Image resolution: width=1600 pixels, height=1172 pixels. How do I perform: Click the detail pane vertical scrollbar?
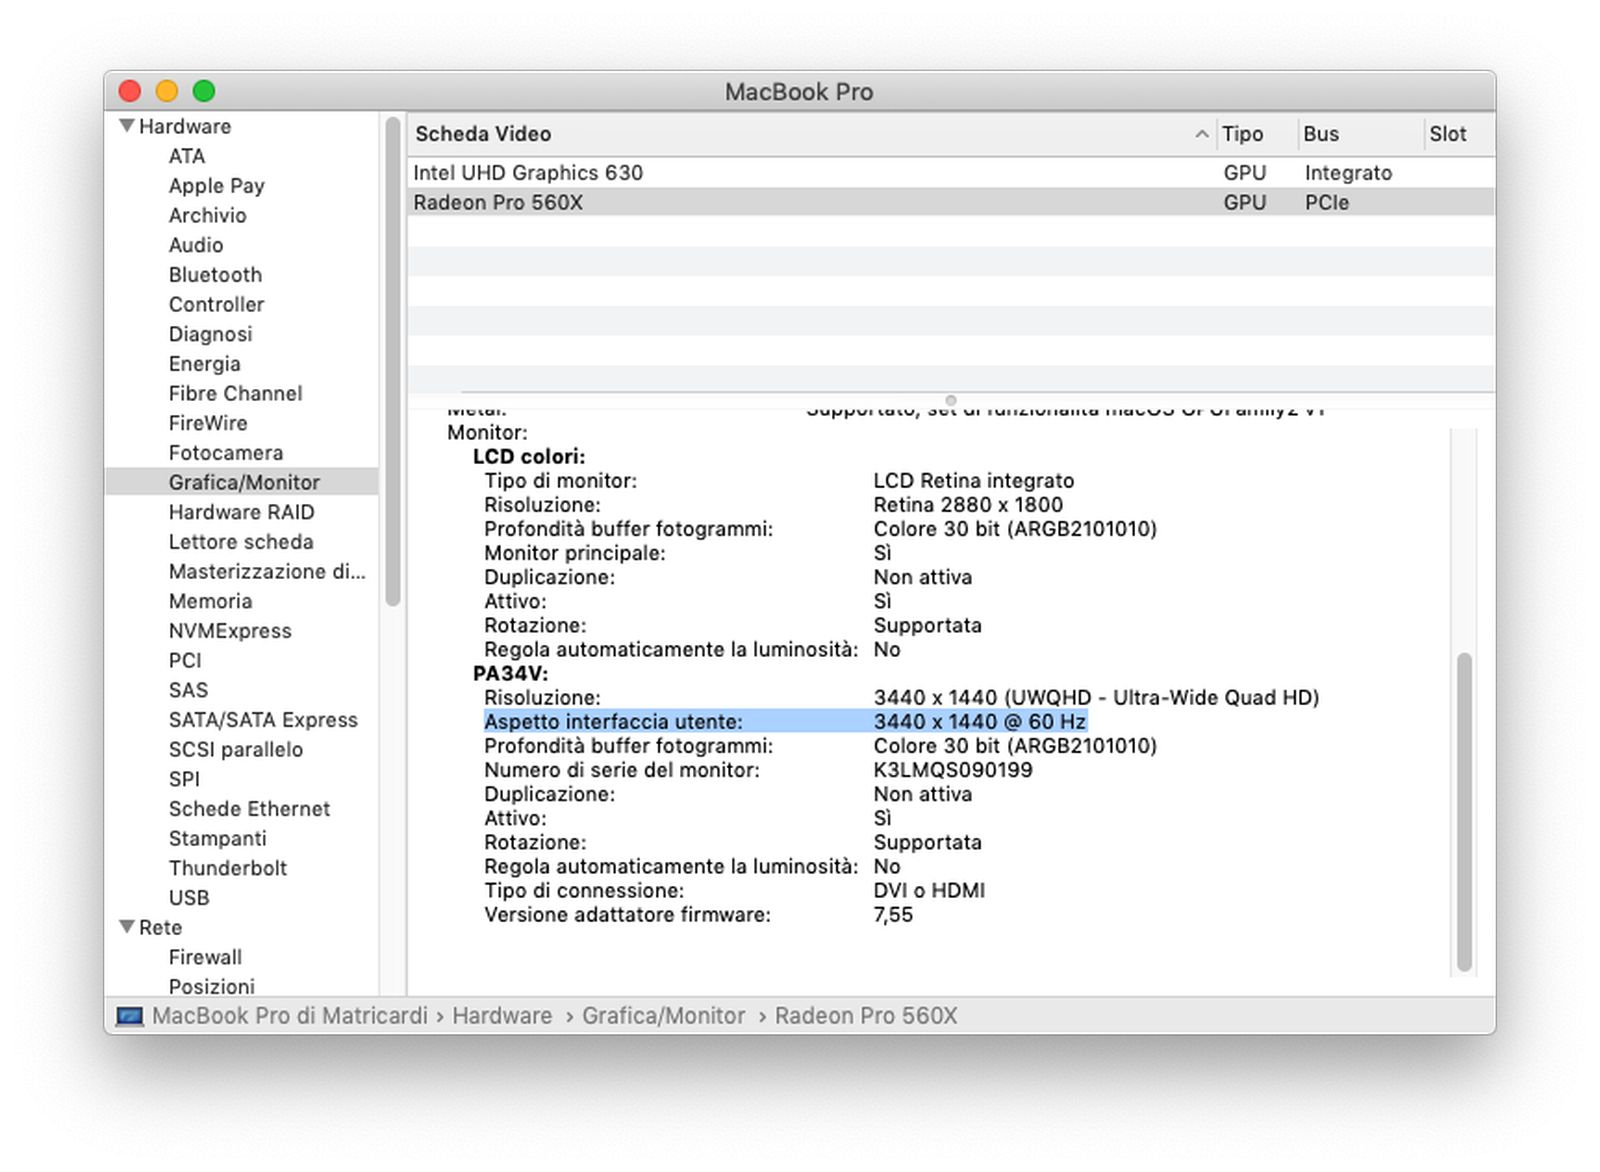click(1464, 810)
